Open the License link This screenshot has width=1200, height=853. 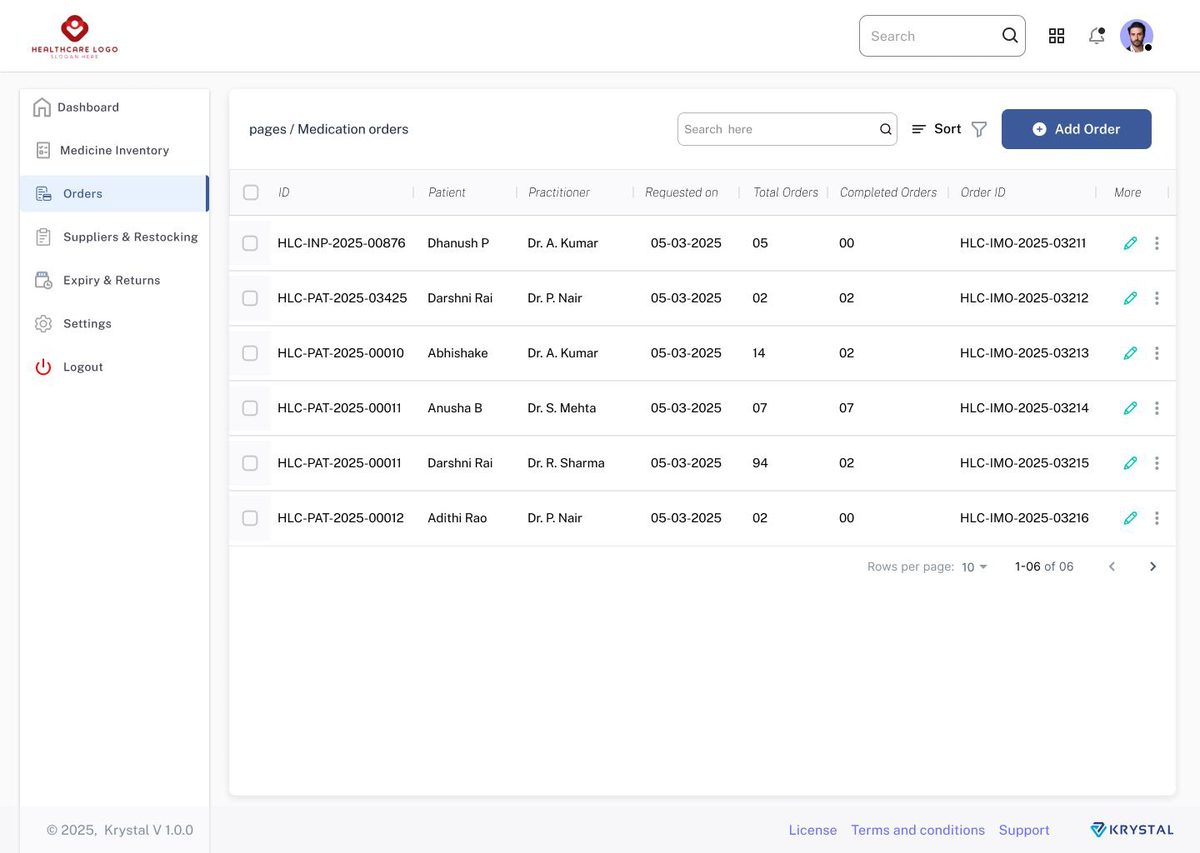pos(813,830)
